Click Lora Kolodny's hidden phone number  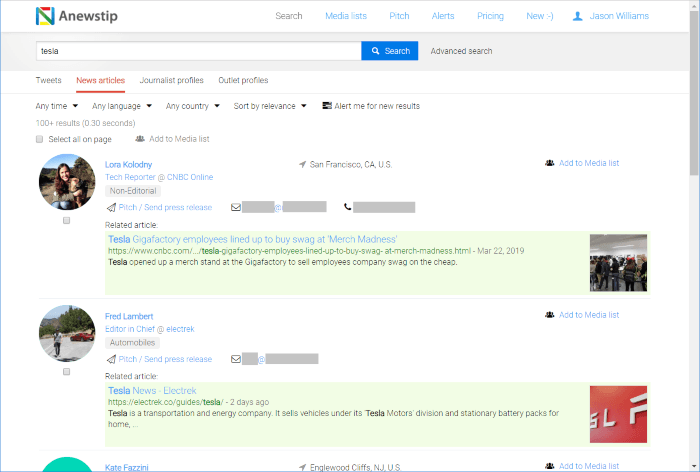point(384,207)
